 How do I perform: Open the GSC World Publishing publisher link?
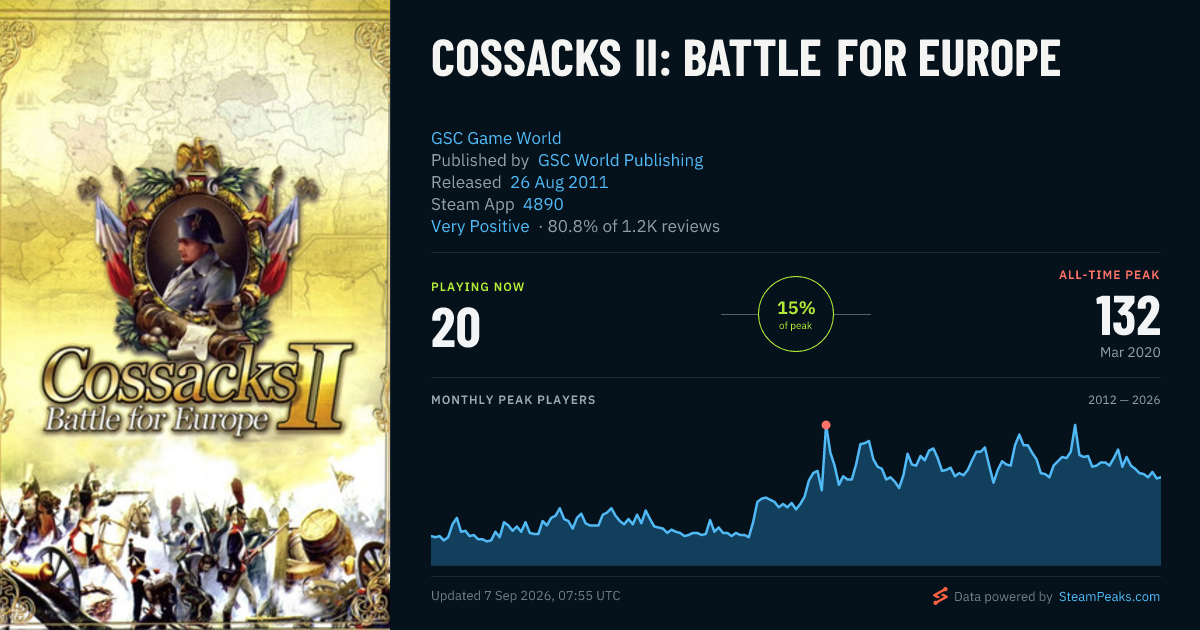pyautogui.click(x=620, y=160)
